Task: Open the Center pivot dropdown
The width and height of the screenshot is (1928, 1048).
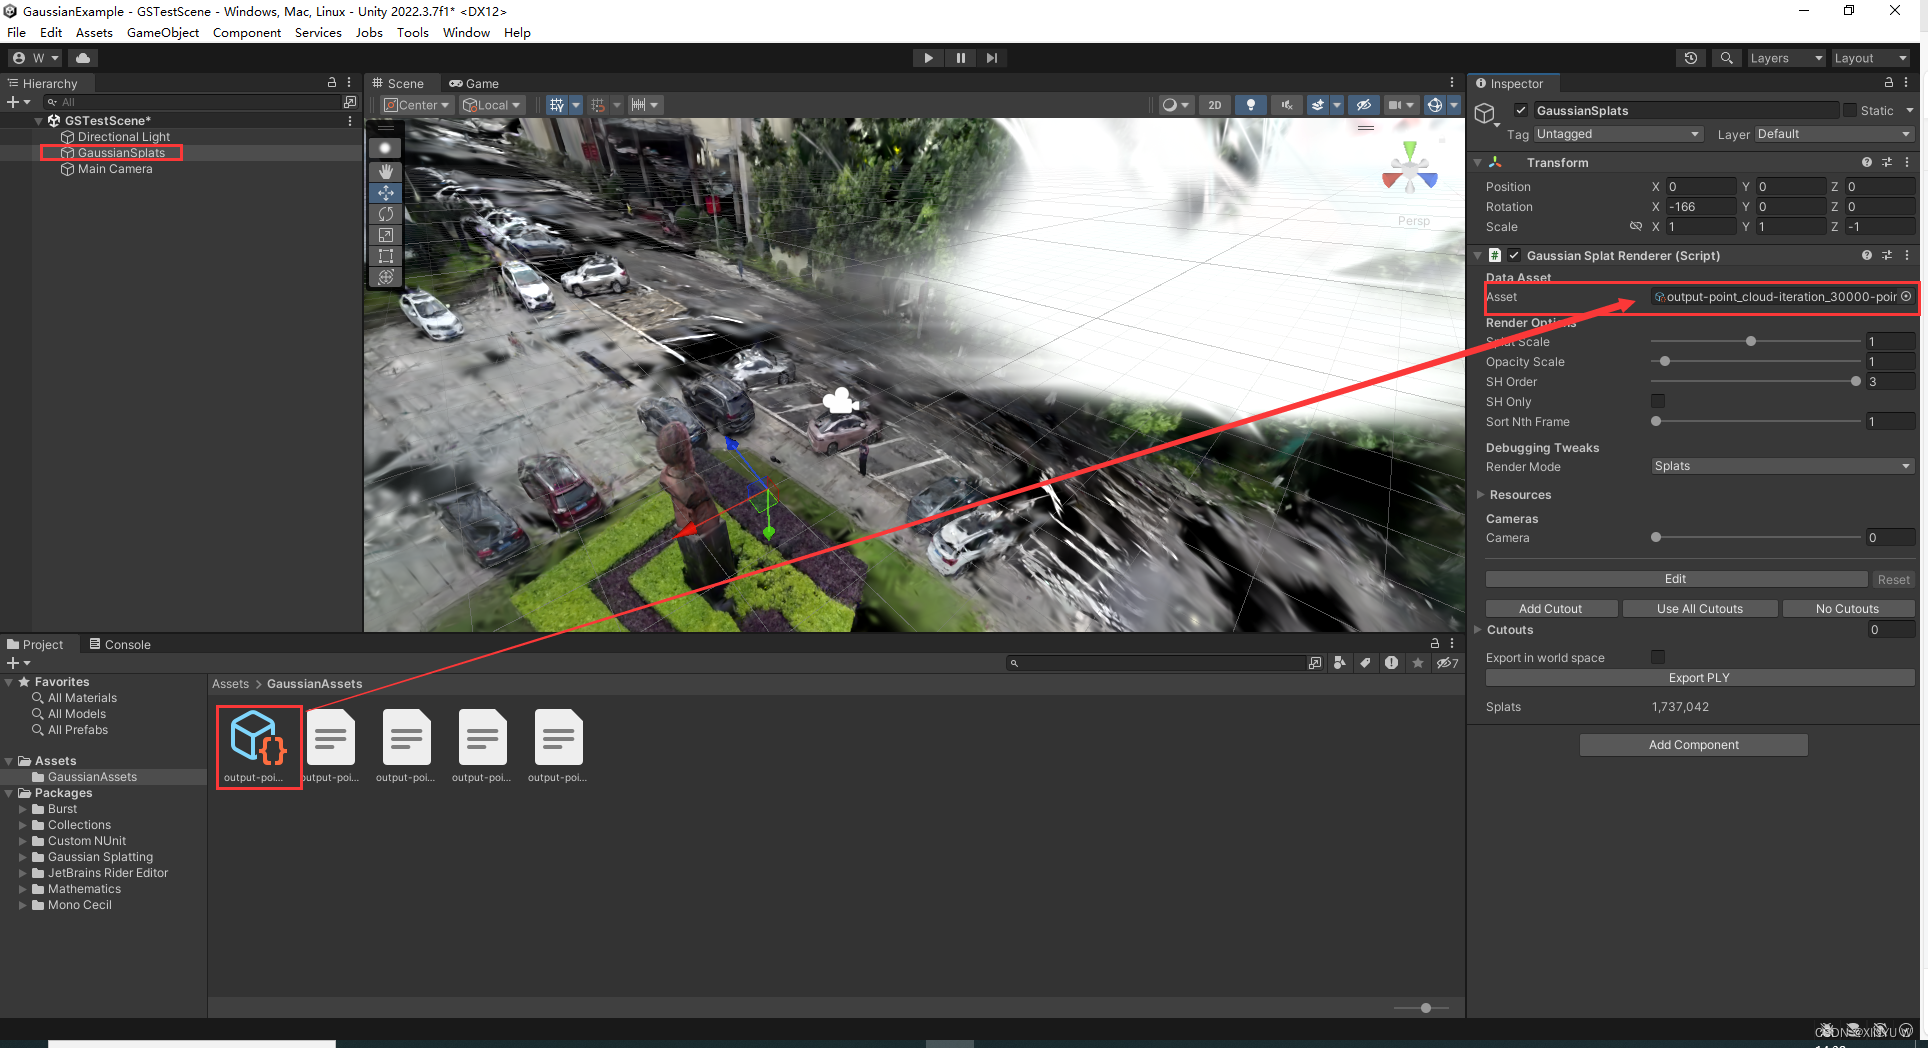Action: (x=417, y=105)
